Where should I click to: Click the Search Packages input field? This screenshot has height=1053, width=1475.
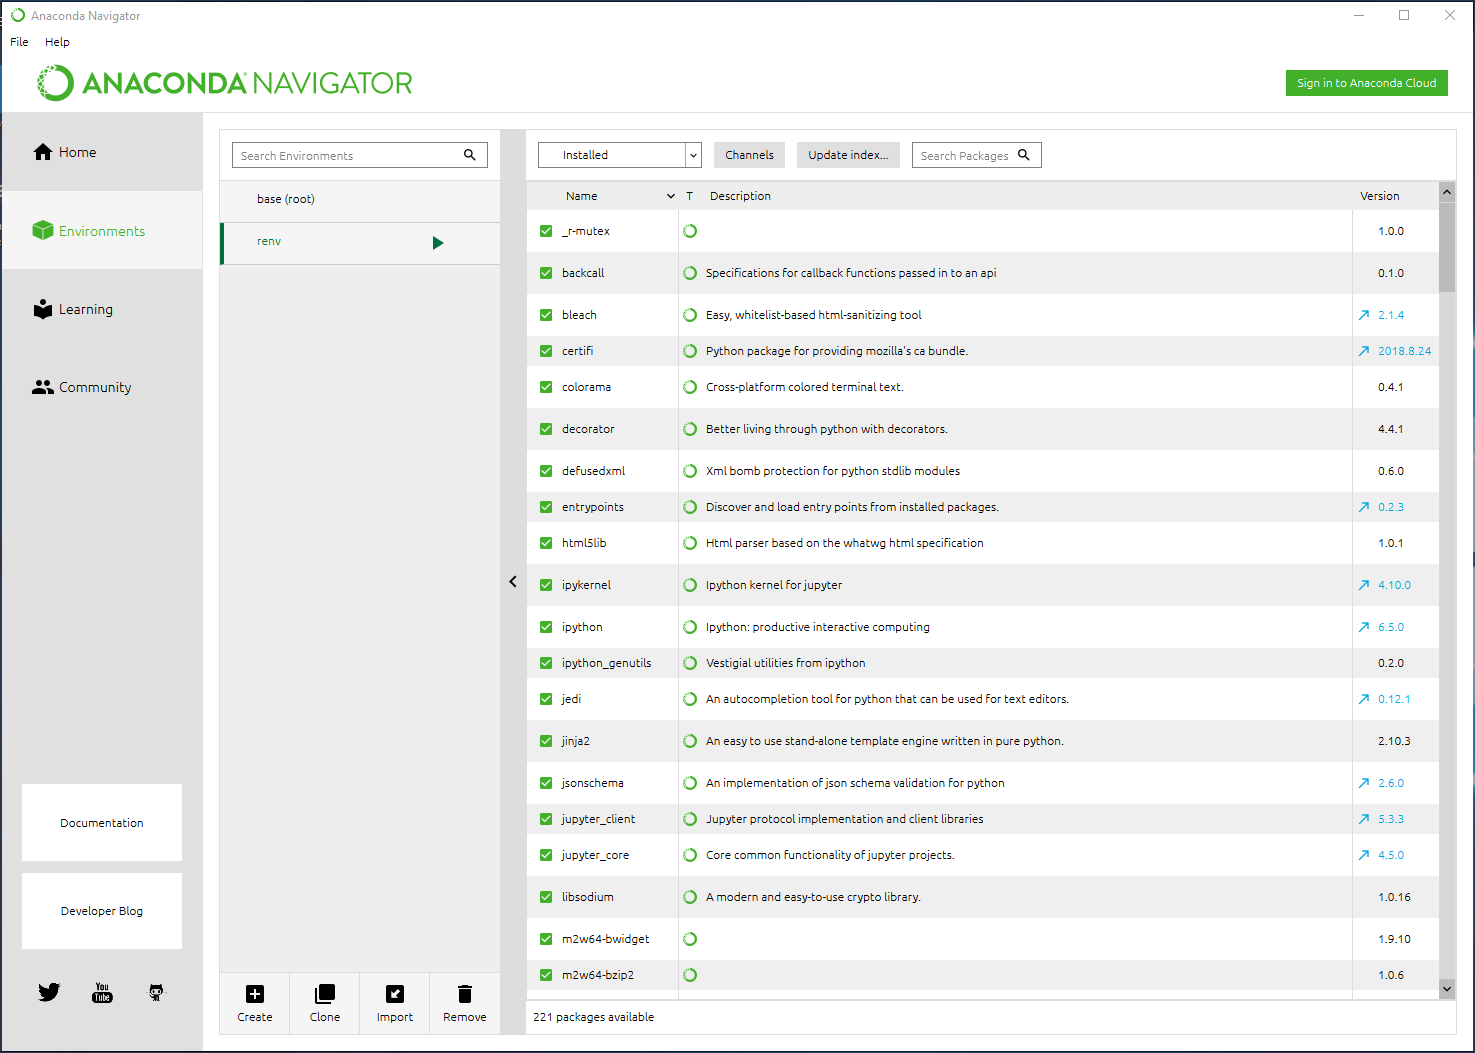[x=965, y=155]
